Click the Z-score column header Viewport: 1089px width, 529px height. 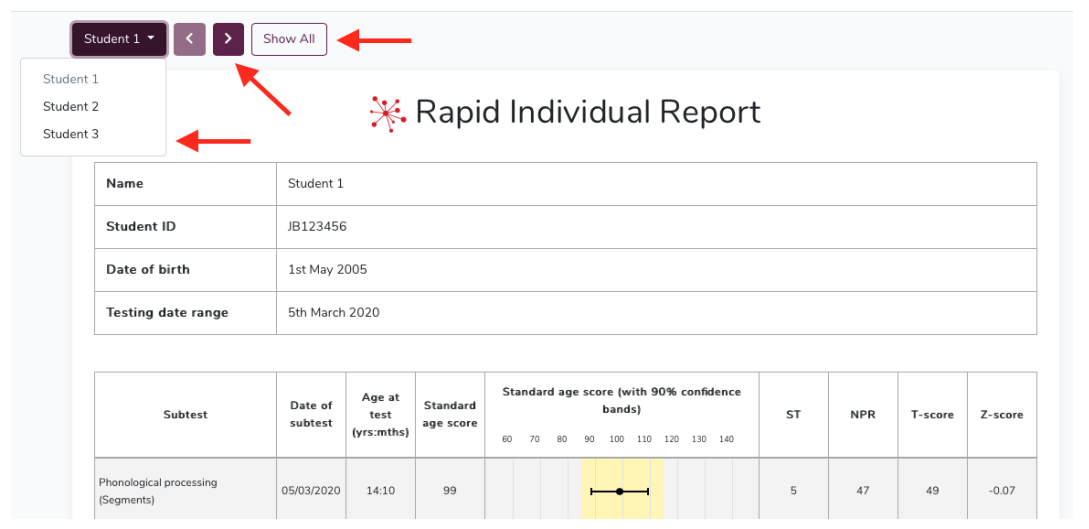(x=1002, y=414)
